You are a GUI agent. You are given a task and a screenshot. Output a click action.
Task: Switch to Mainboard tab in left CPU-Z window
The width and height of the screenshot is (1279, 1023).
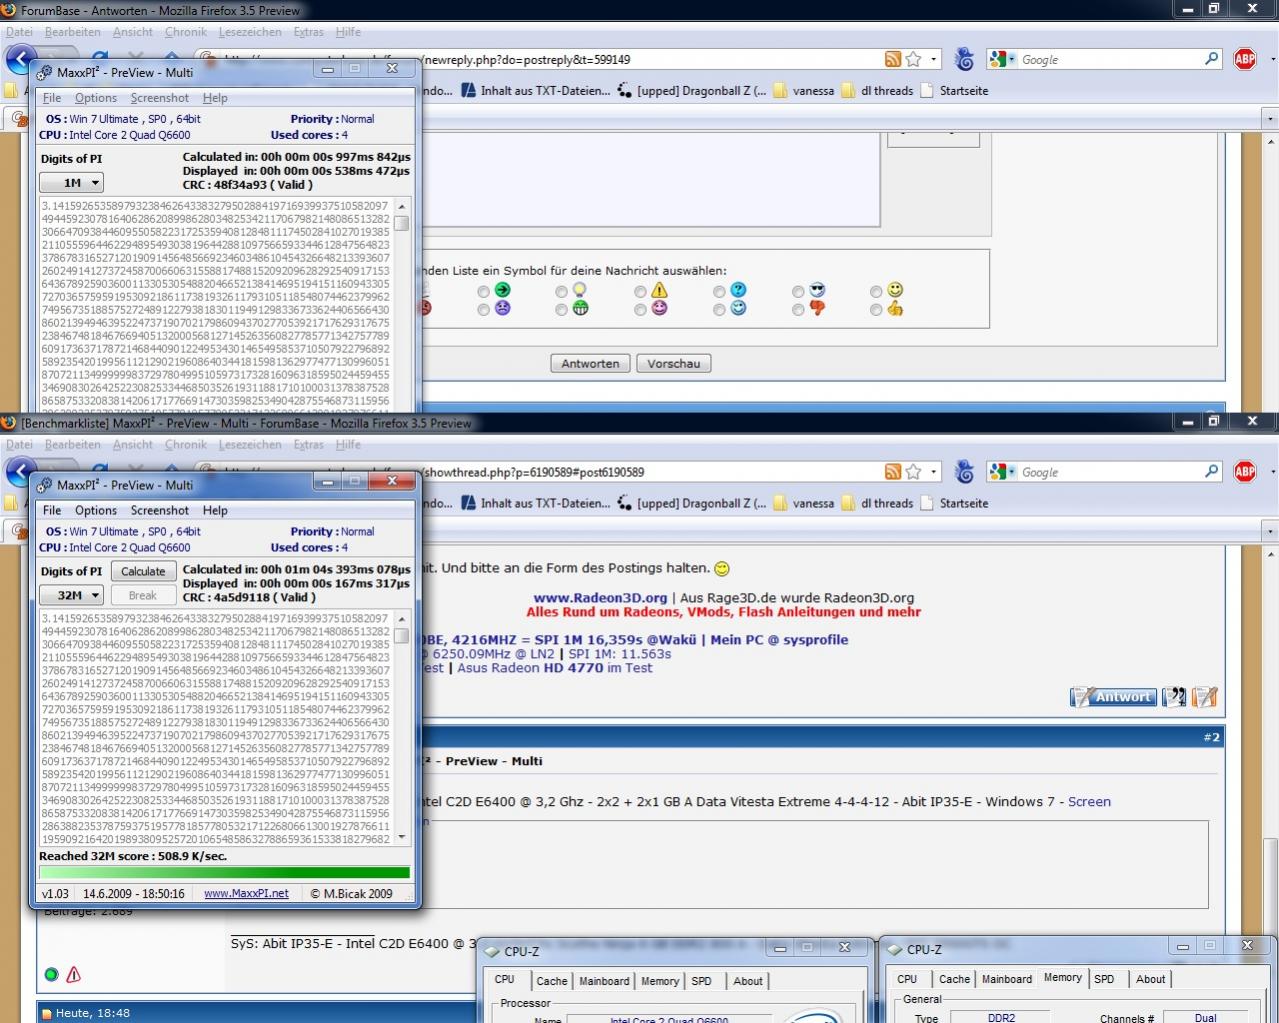(x=604, y=981)
